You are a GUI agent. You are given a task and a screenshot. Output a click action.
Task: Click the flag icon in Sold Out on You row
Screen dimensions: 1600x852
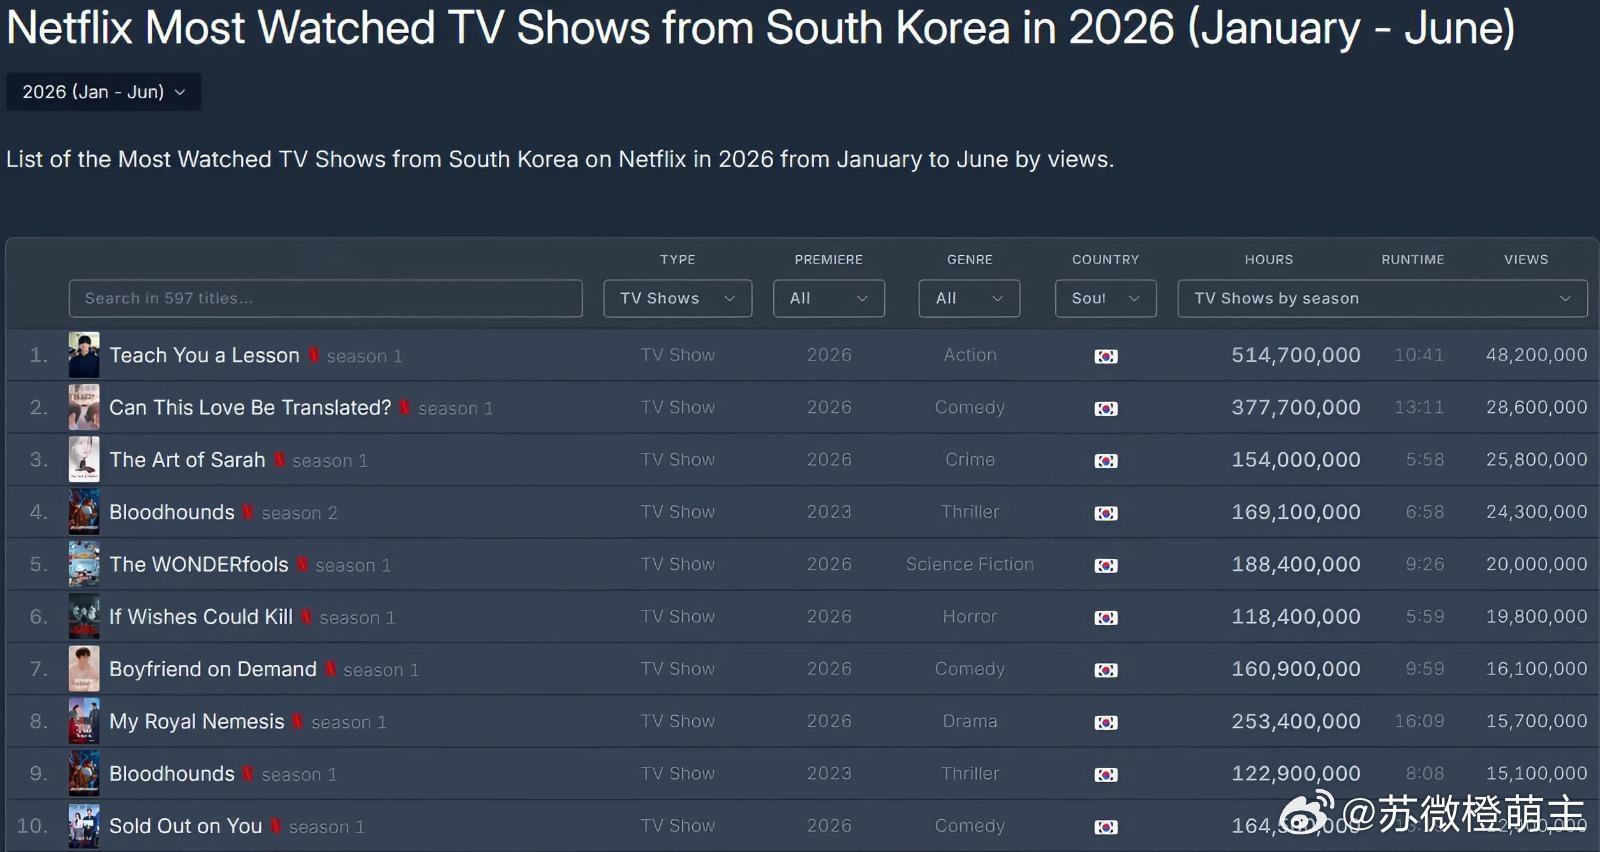1106,827
